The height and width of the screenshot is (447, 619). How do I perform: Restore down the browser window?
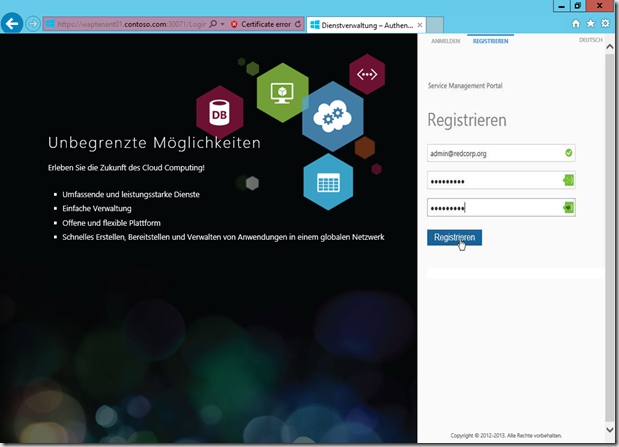click(x=578, y=6)
